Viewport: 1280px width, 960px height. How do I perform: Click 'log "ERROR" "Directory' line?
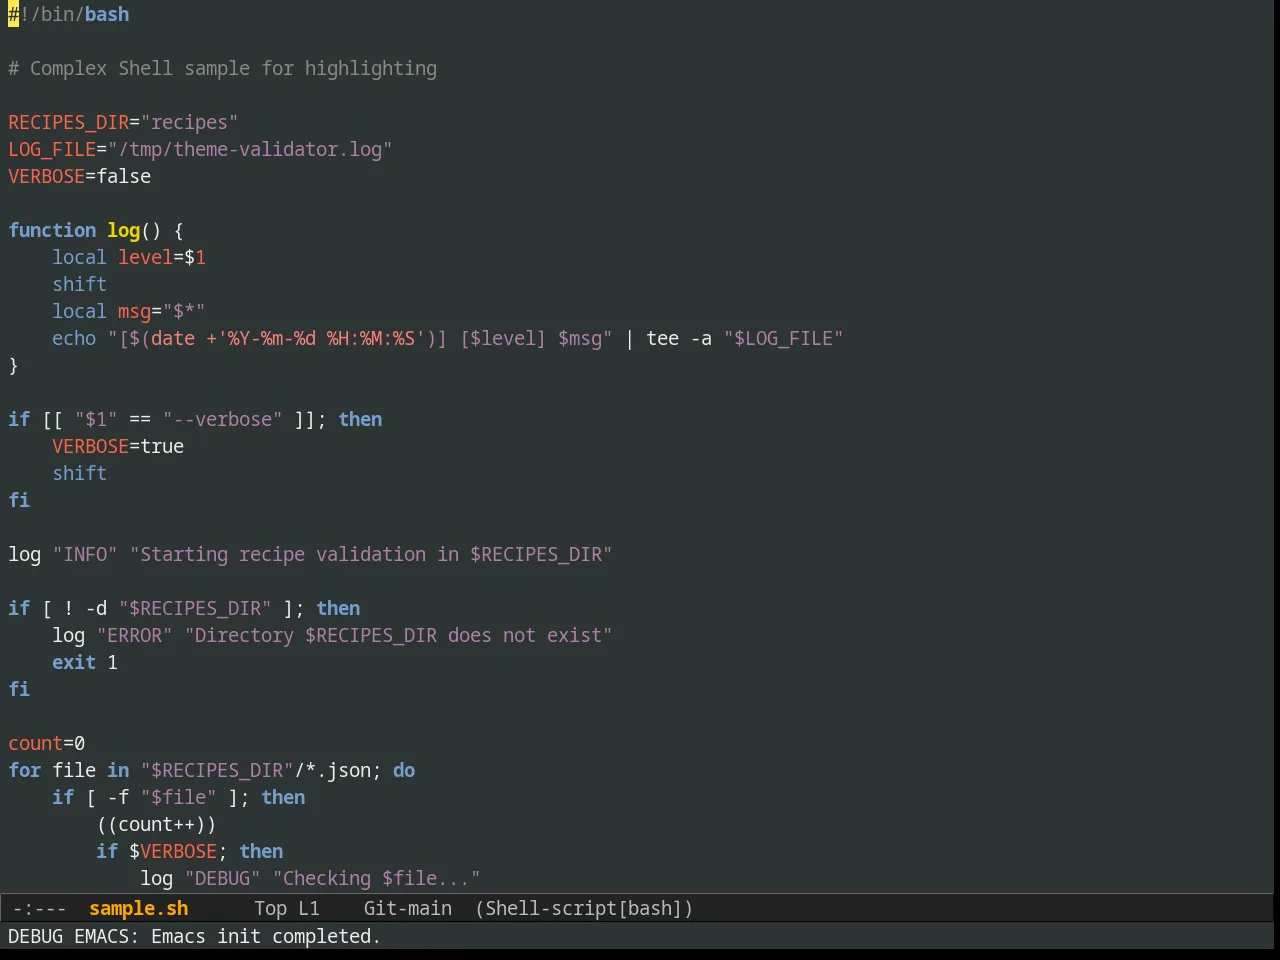332,635
